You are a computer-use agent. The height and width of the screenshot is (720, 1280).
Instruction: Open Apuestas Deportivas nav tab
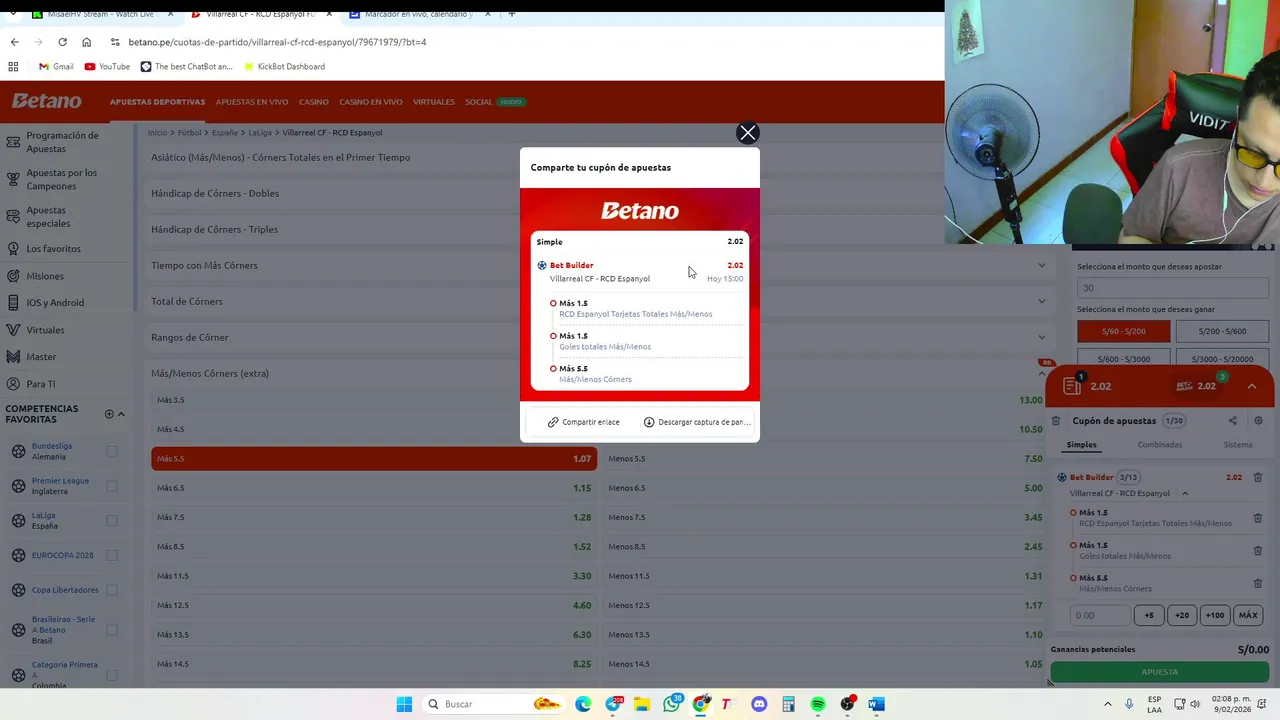click(x=157, y=102)
